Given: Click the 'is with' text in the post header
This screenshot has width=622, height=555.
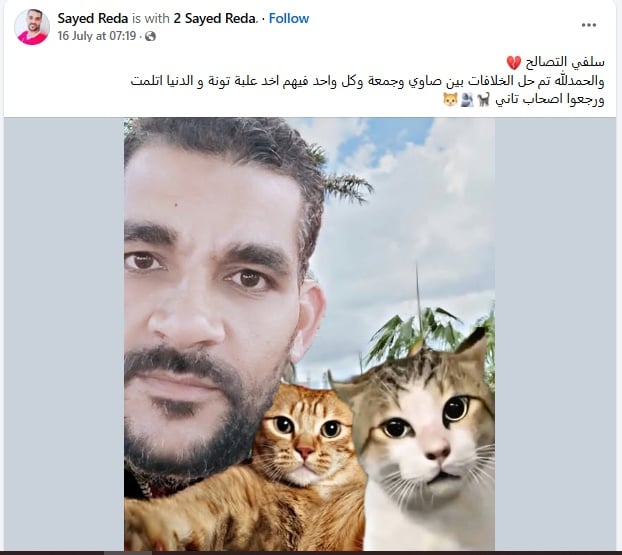Looking at the screenshot, I should coord(151,18).
